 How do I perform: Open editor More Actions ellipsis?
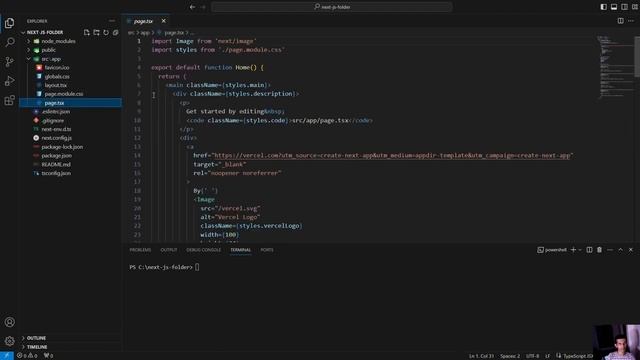tap(631, 21)
